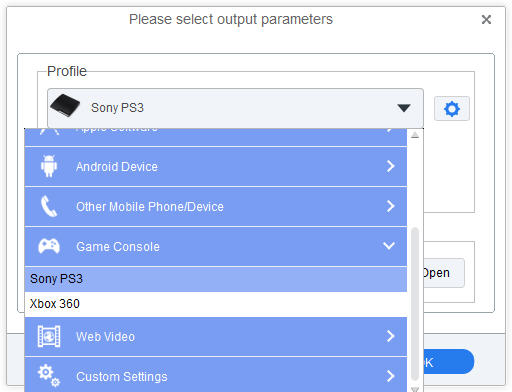Click the Android robot icon
Image resolution: width=512 pixels, height=392 pixels.
click(49, 166)
